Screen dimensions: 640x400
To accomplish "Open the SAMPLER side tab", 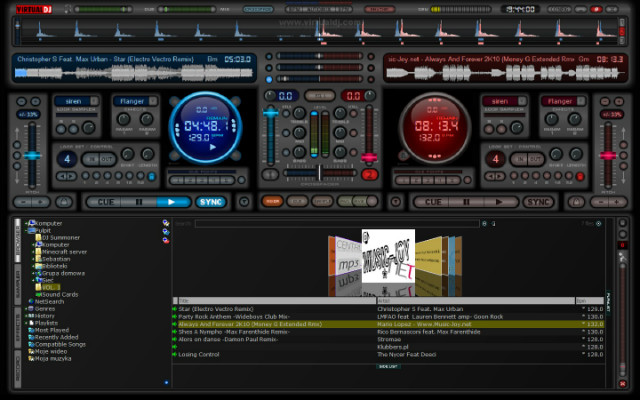I will click(18, 284).
